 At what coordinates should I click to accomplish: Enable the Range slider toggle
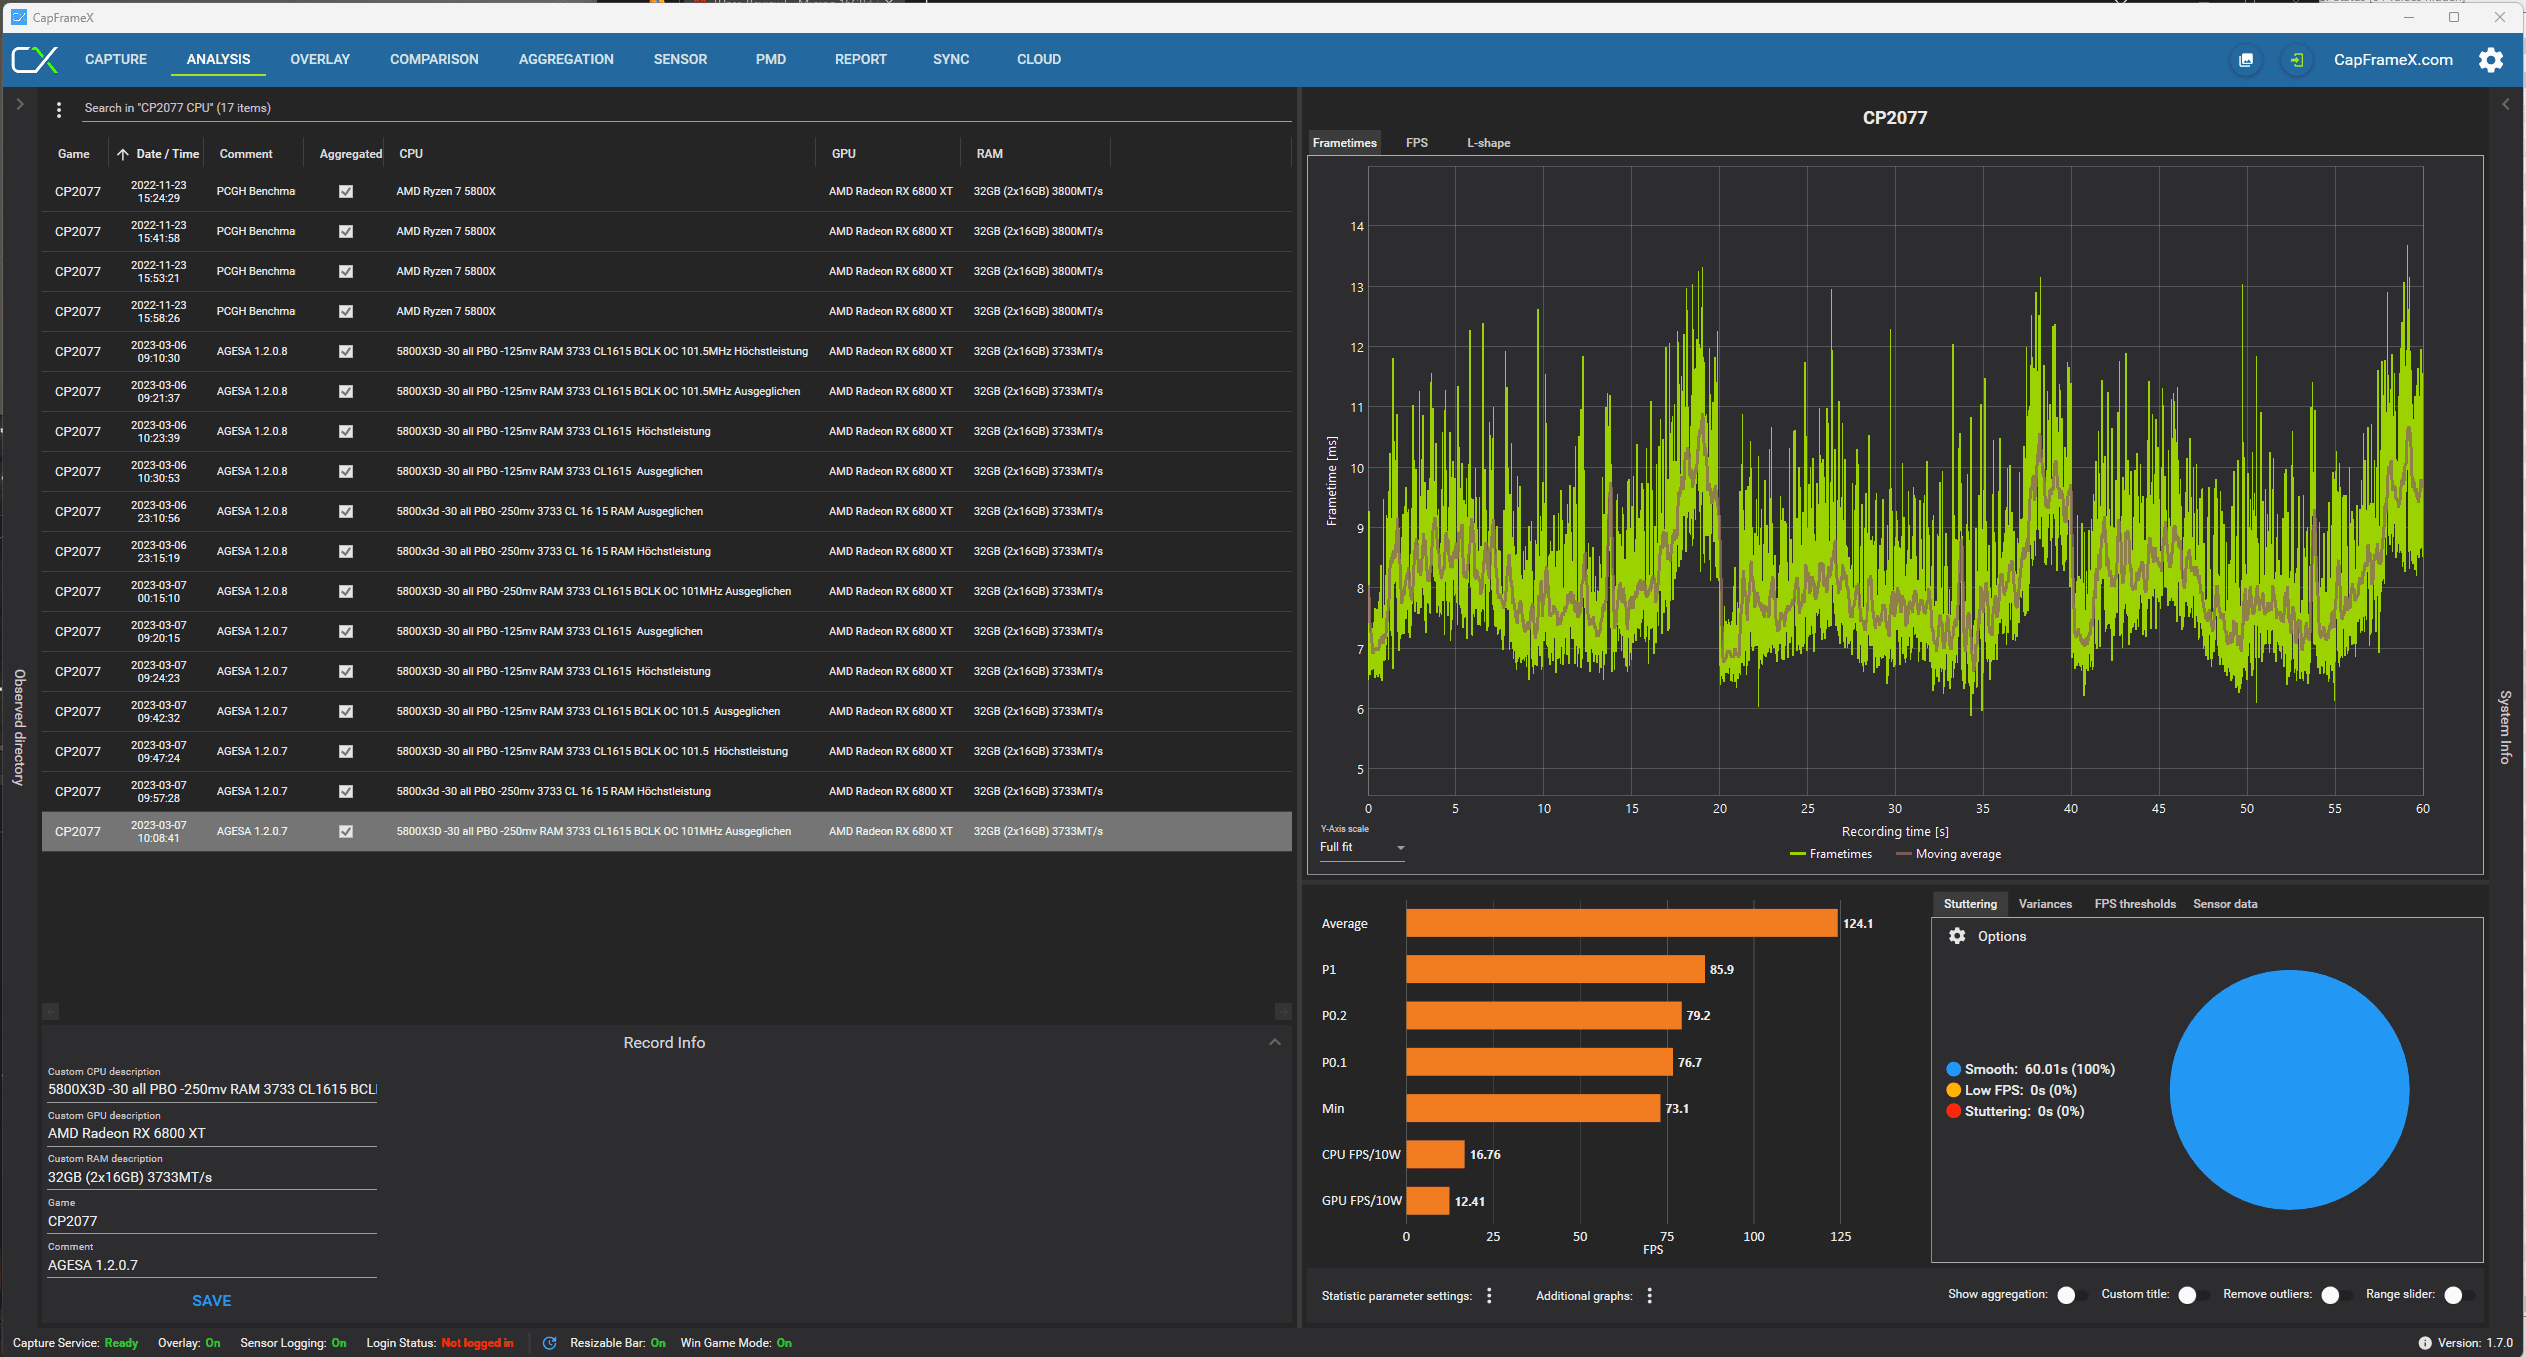coord(2458,1295)
